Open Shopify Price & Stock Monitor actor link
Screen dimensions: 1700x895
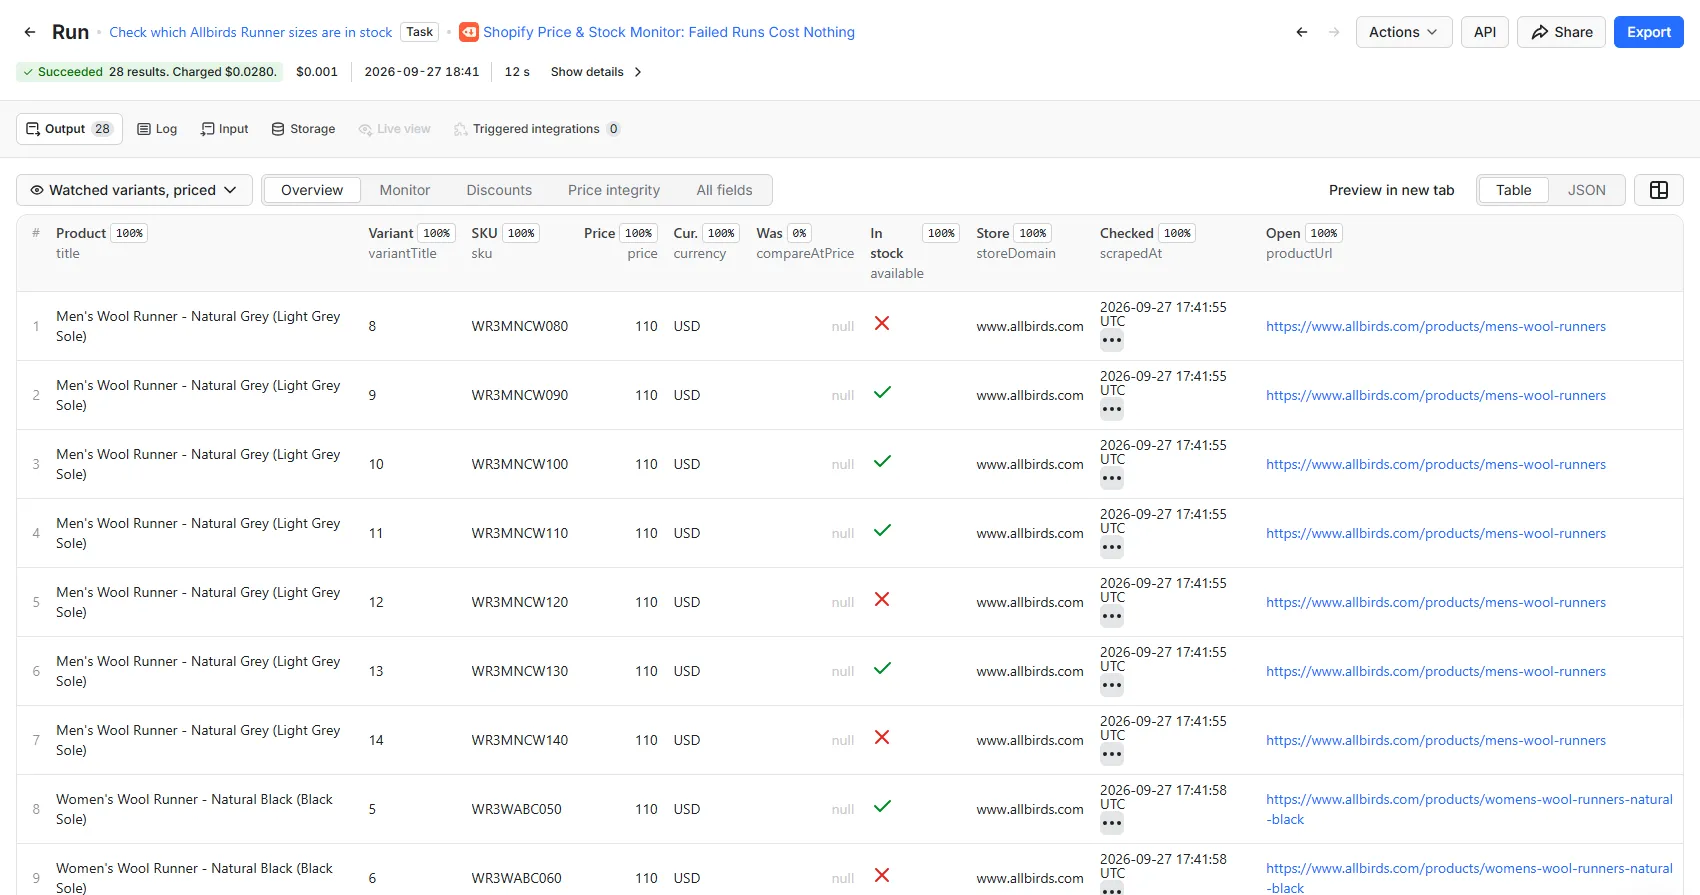pos(669,32)
